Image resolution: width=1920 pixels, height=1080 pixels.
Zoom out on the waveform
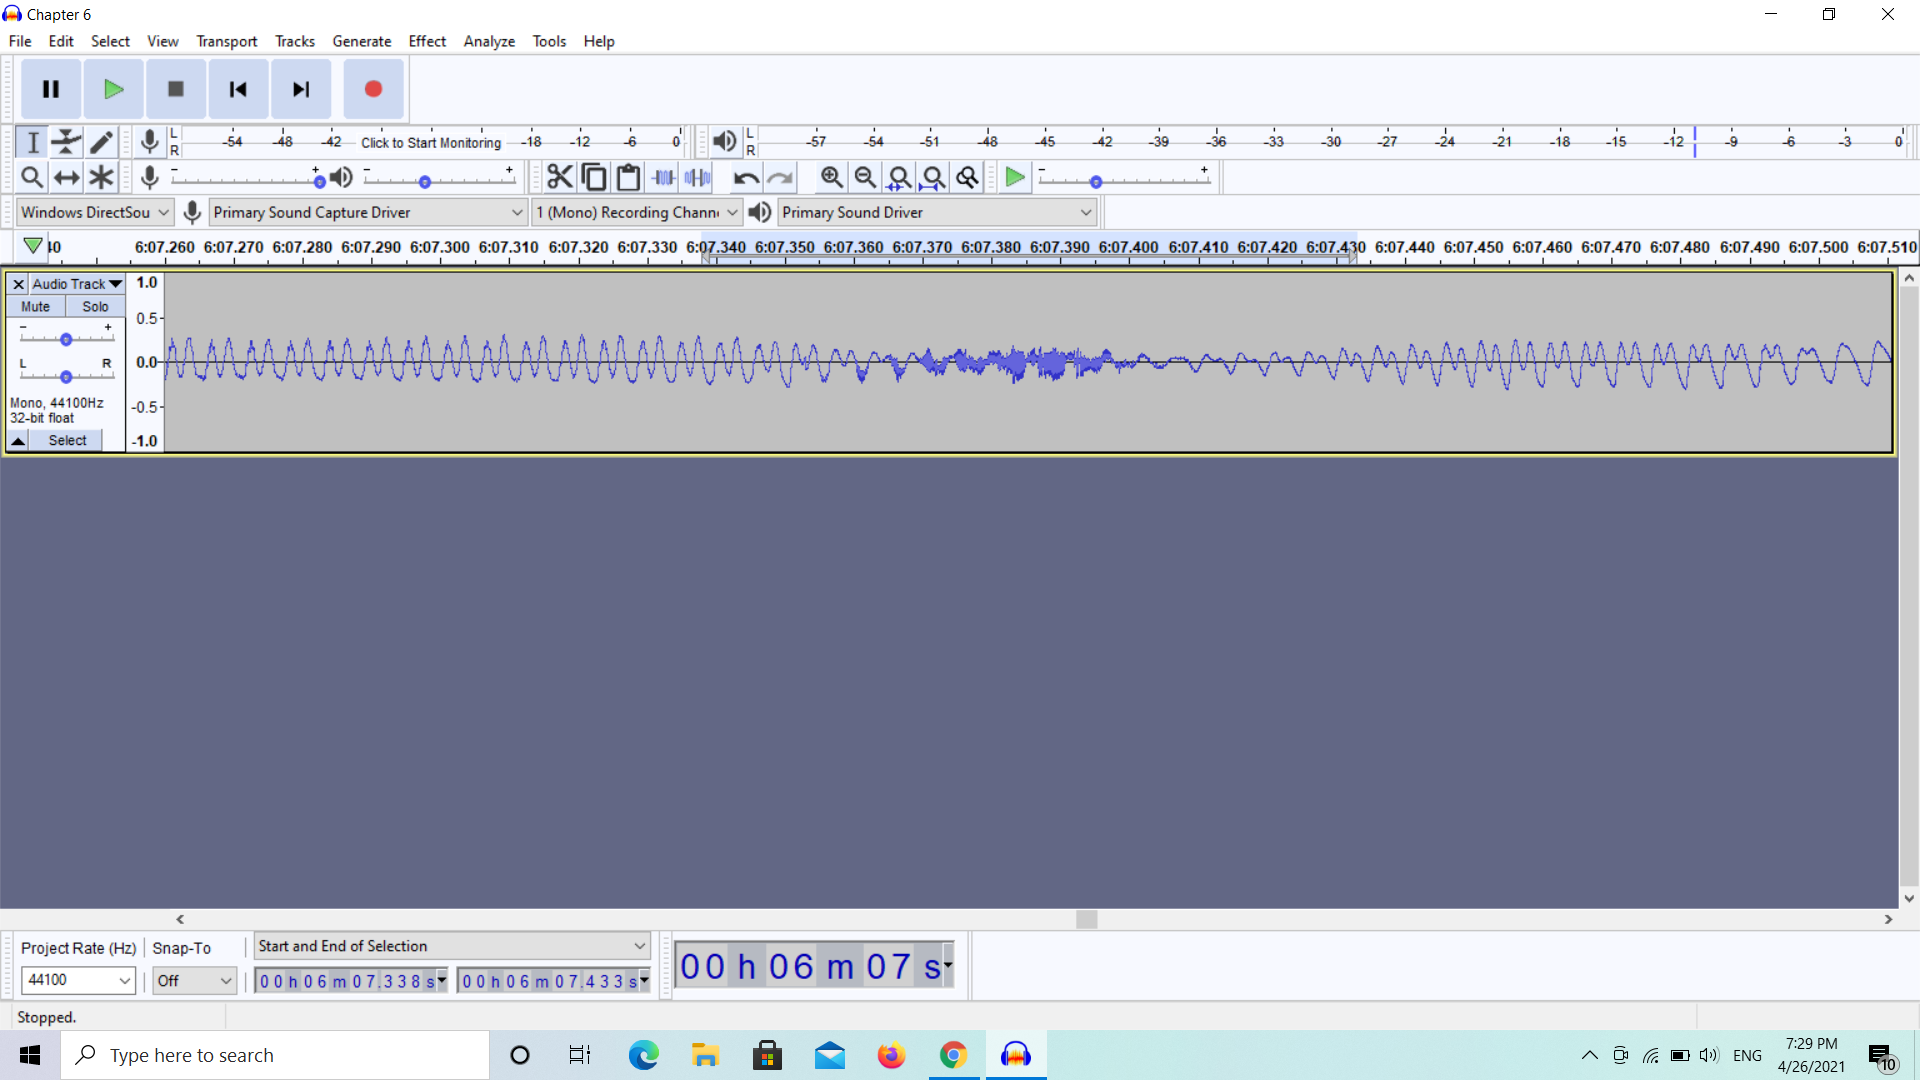click(865, 177)
